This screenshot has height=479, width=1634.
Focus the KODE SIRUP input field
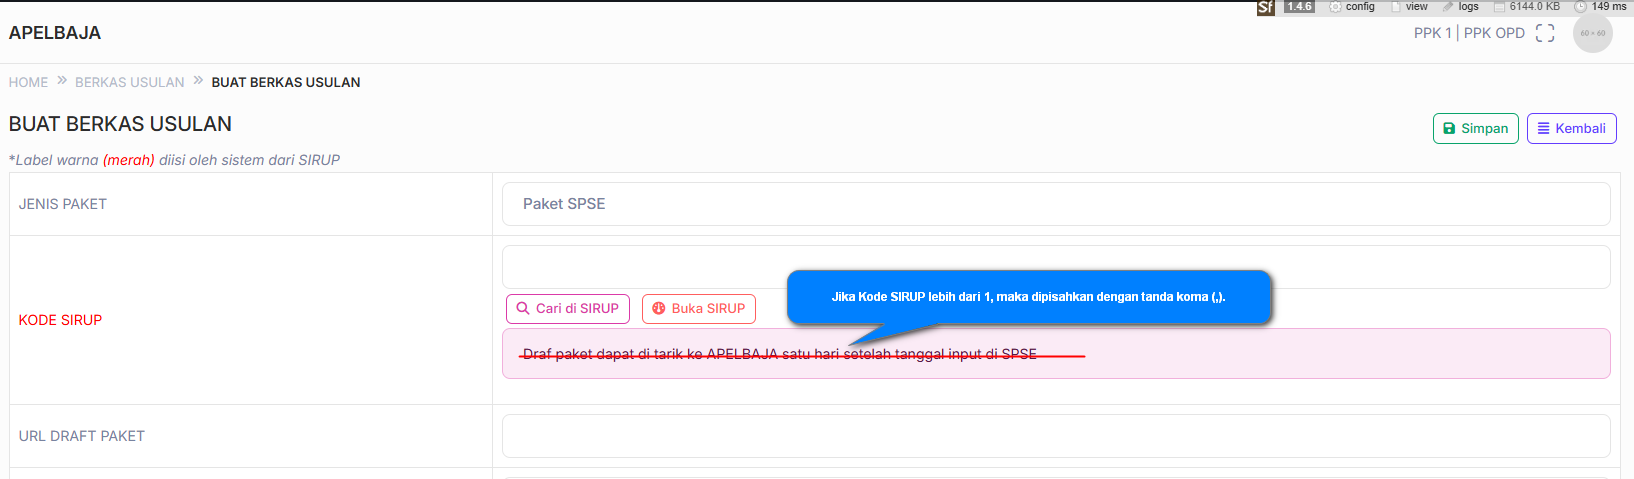pos(1056,267)
